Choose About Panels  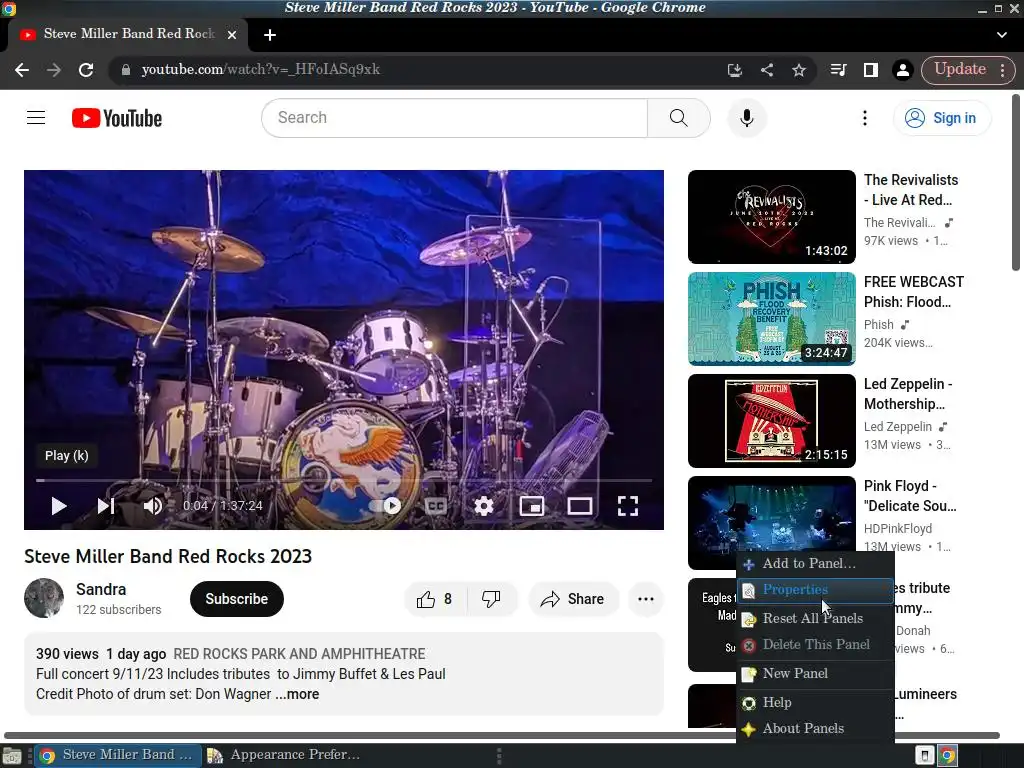click(815, 729)
